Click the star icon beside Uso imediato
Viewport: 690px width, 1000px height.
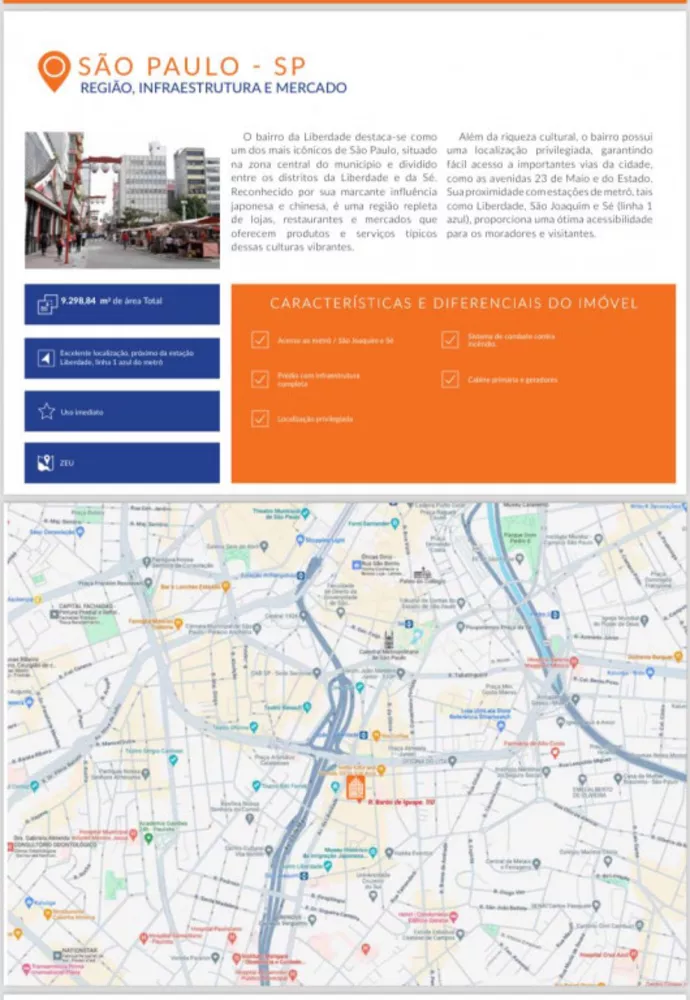pos(46,411)
